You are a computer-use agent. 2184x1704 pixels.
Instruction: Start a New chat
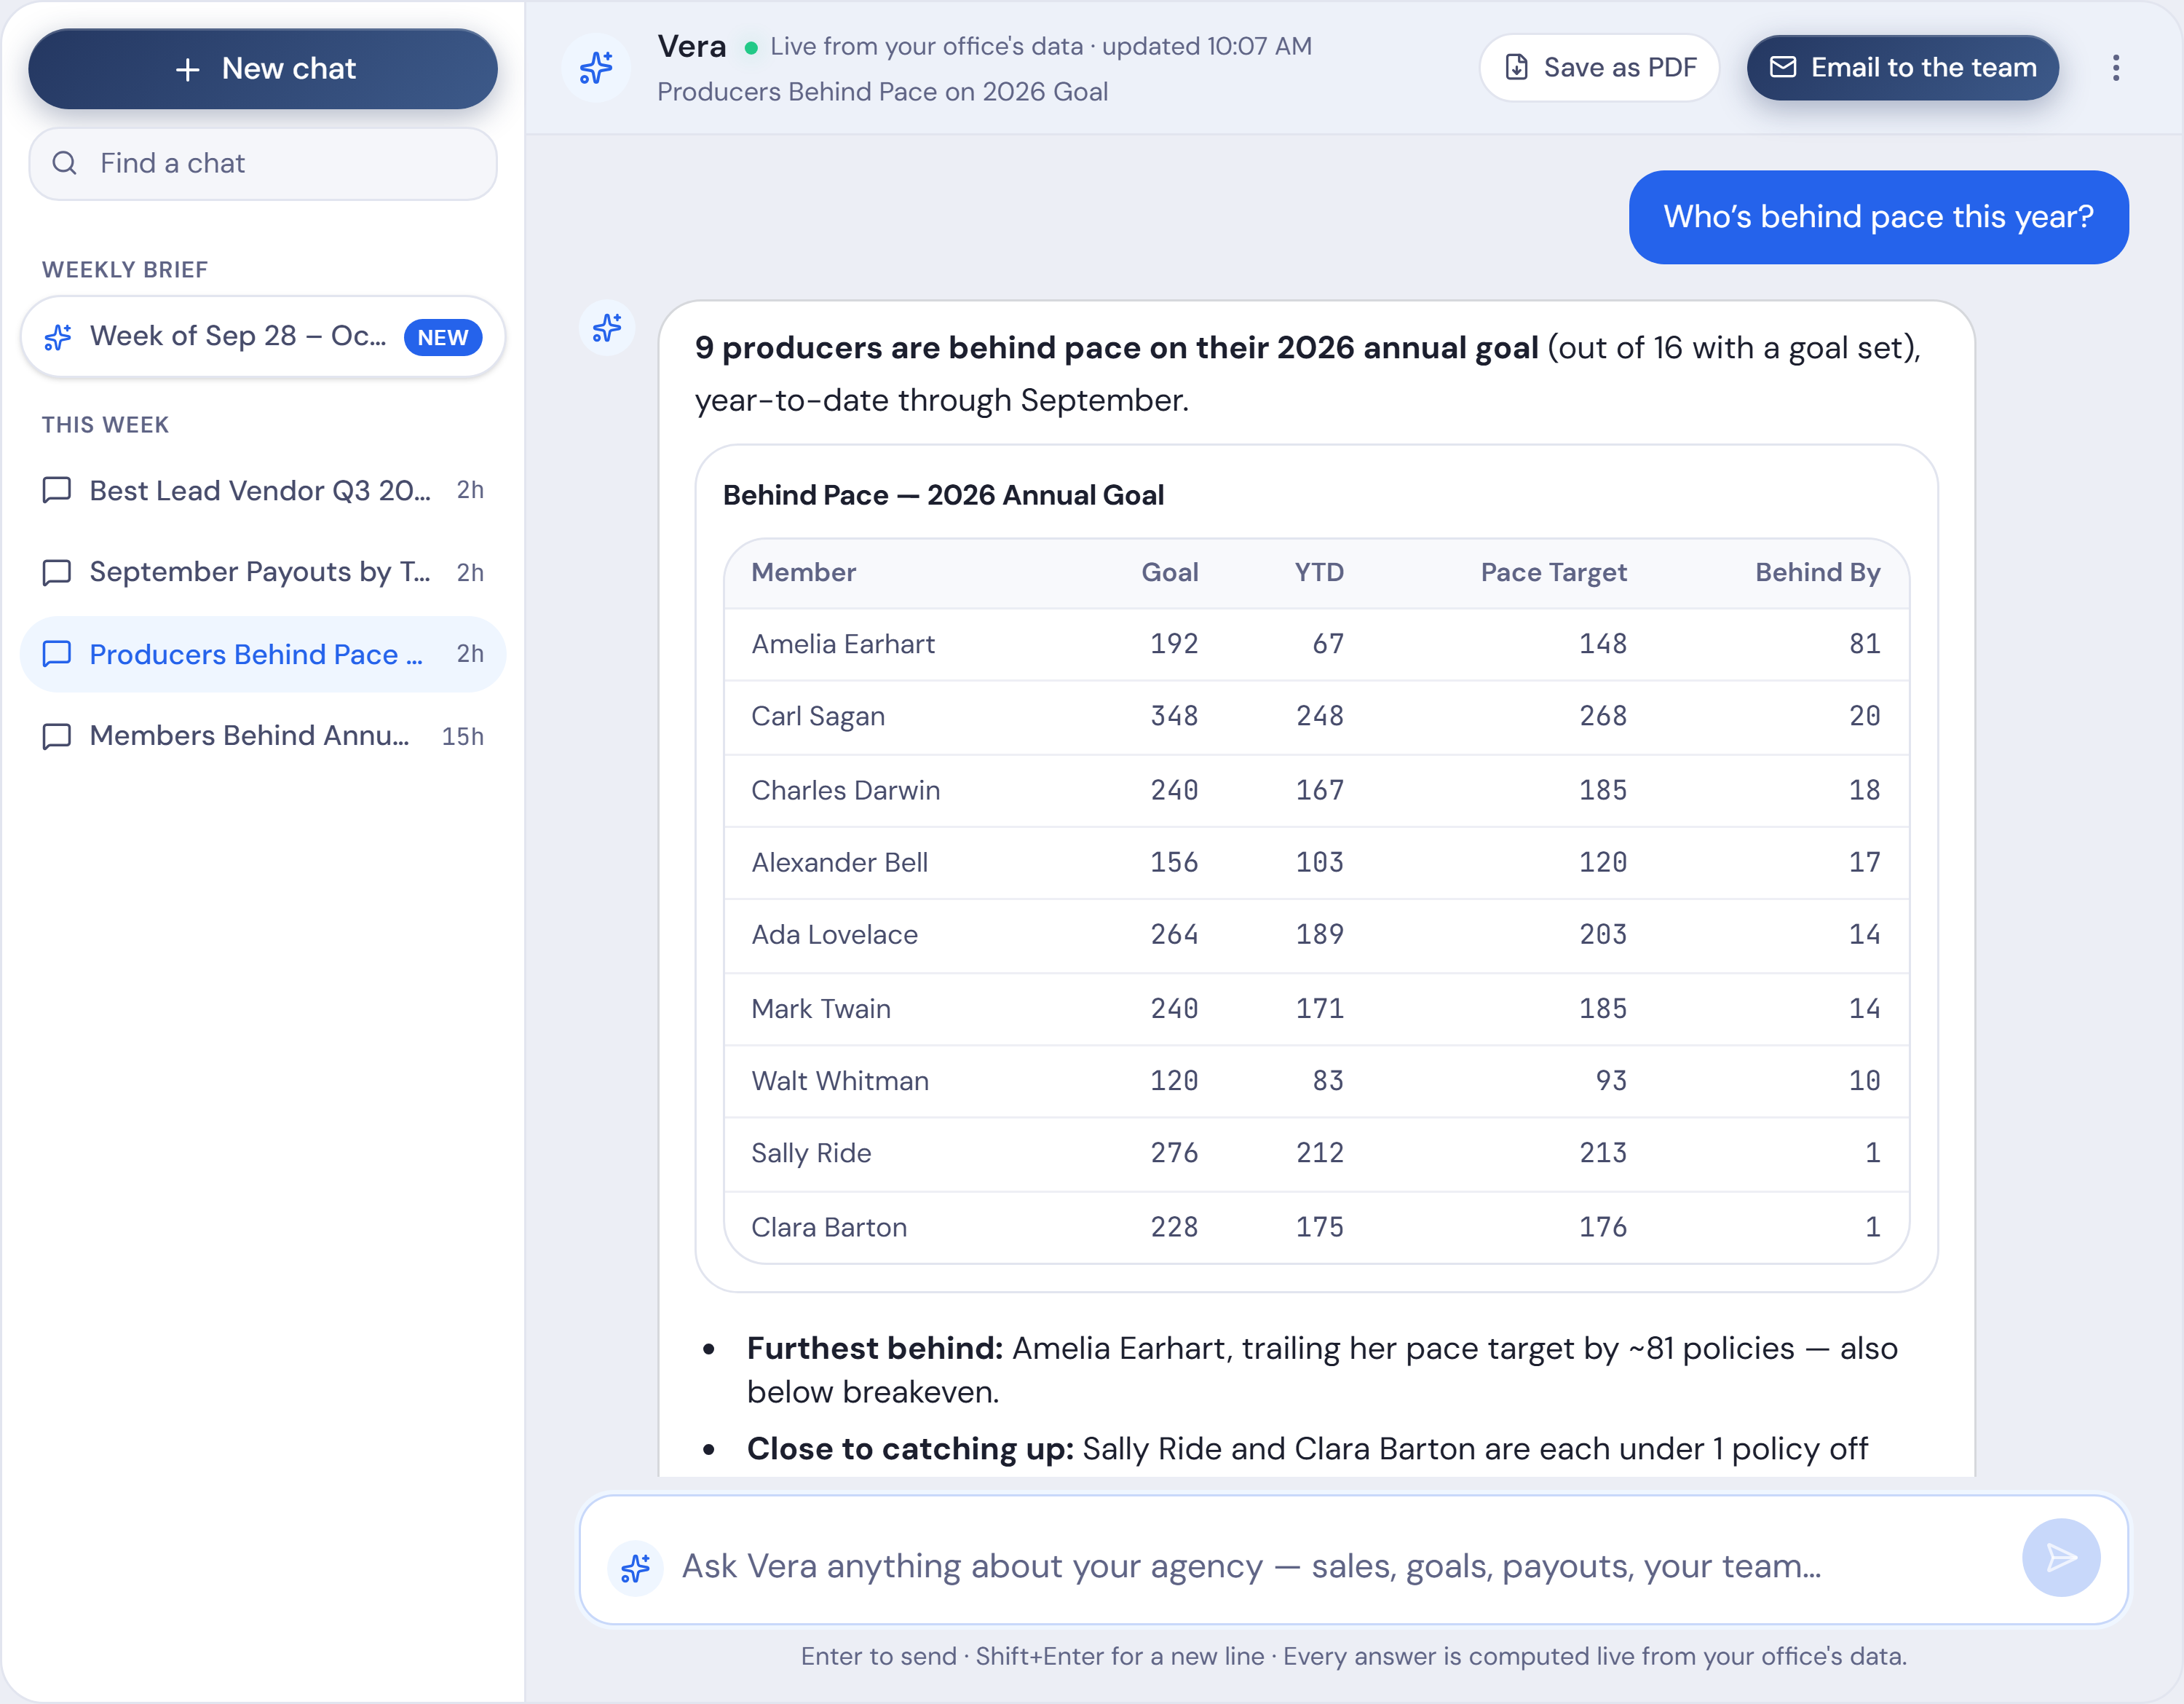263,68
